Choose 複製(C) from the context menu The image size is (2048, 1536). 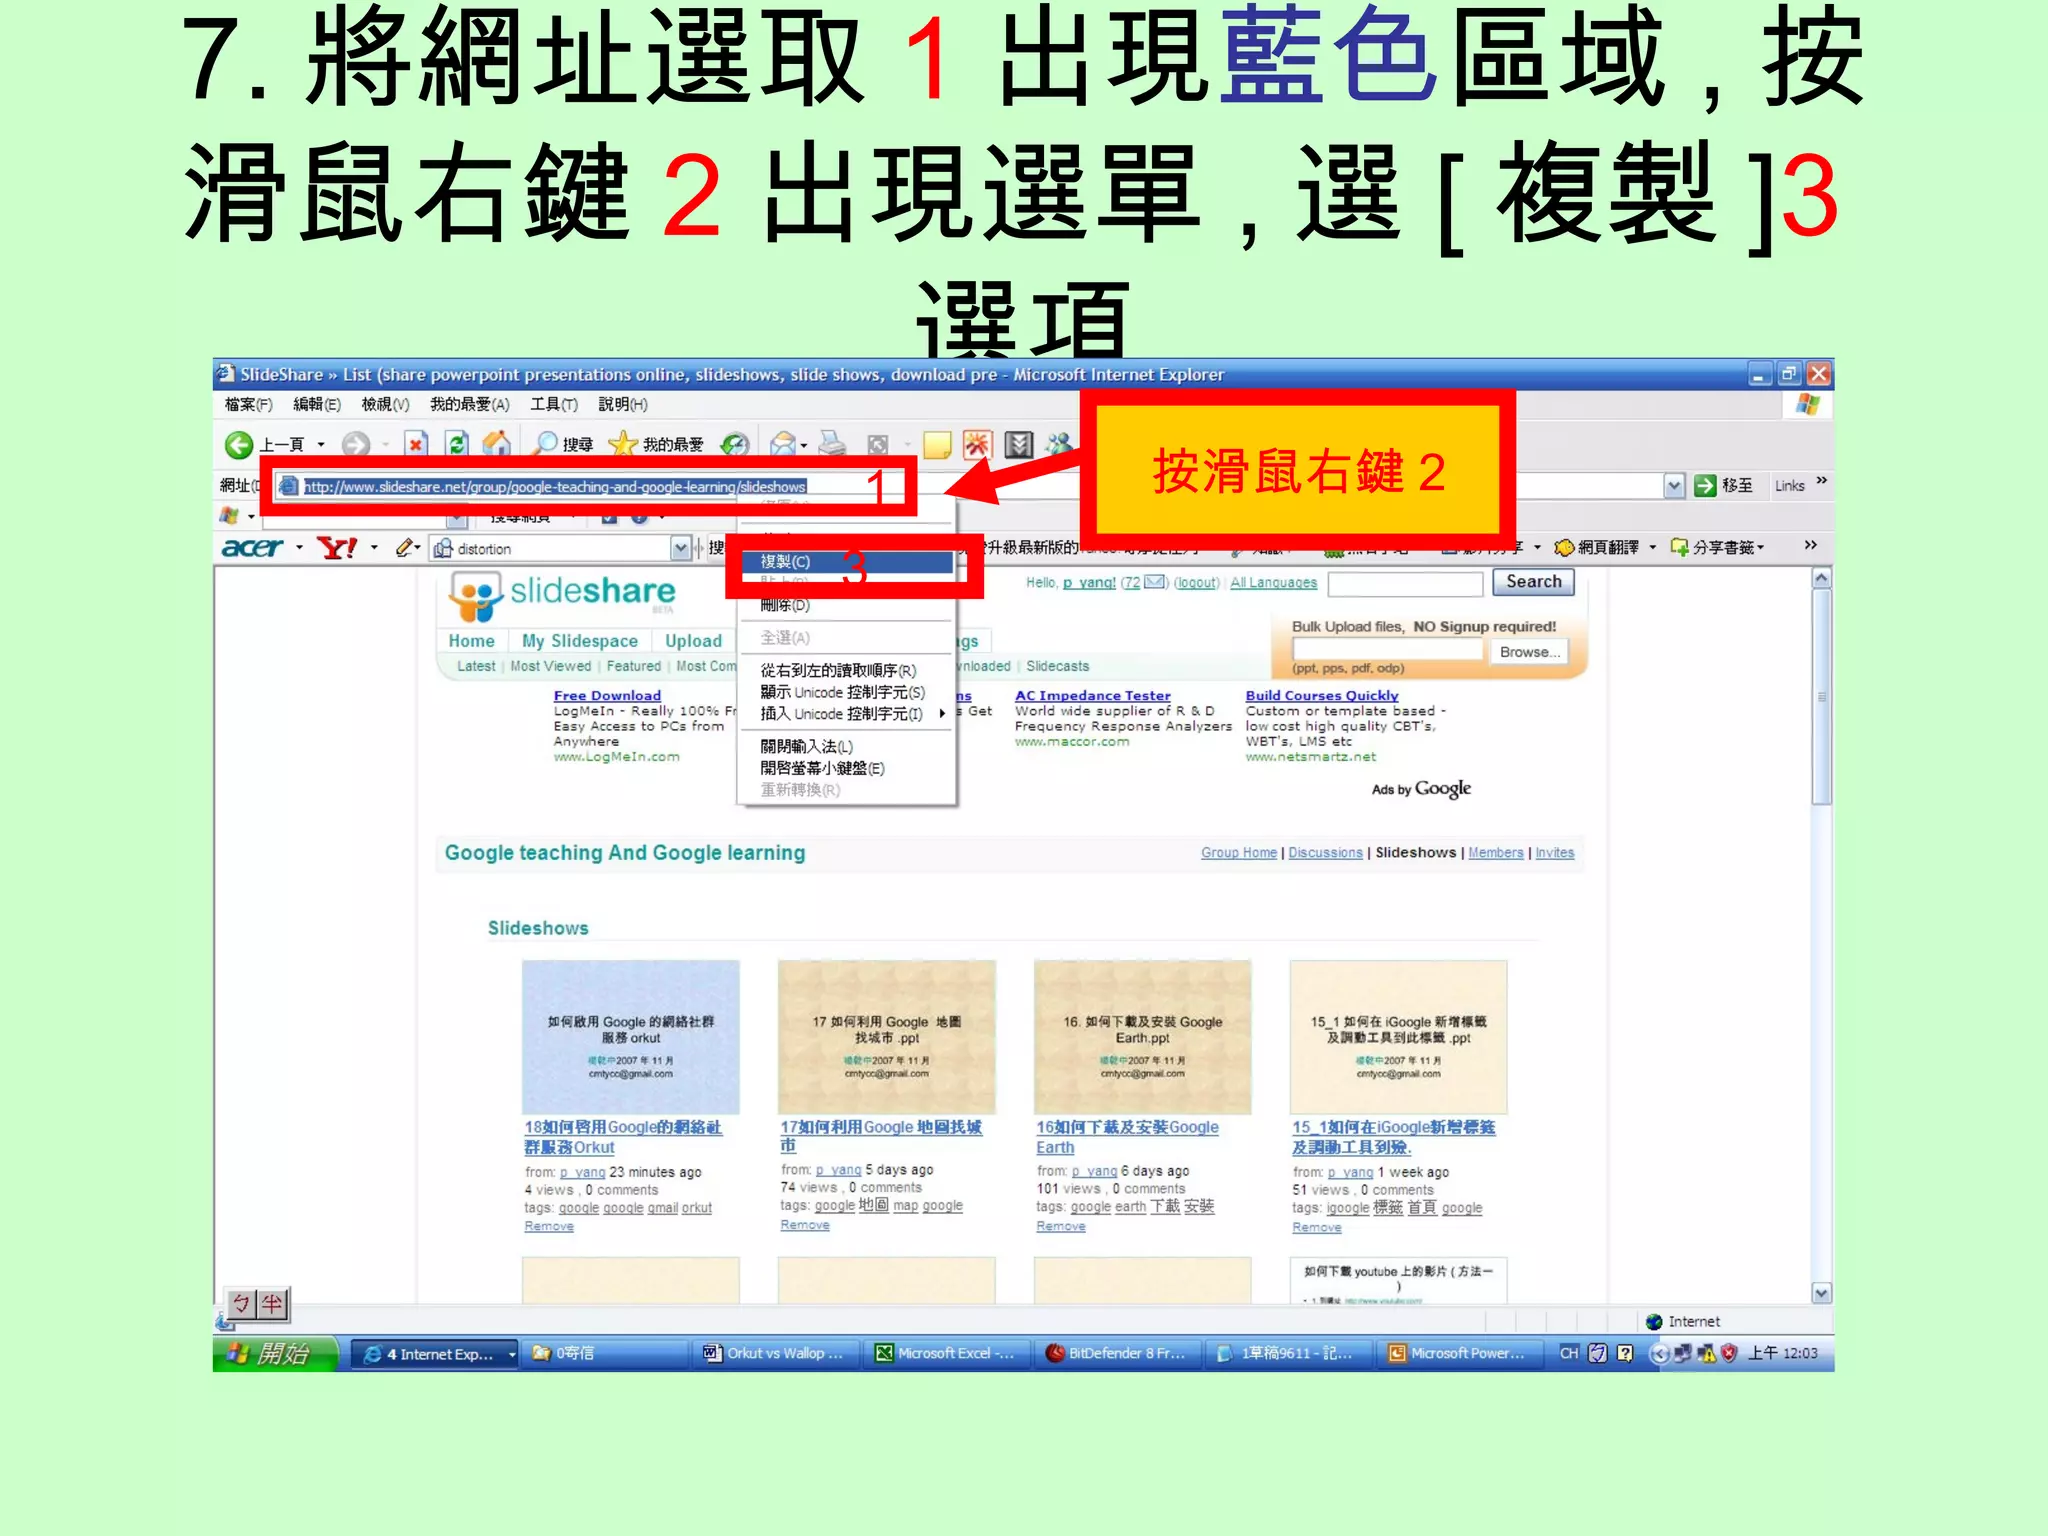tap(785, 562)
